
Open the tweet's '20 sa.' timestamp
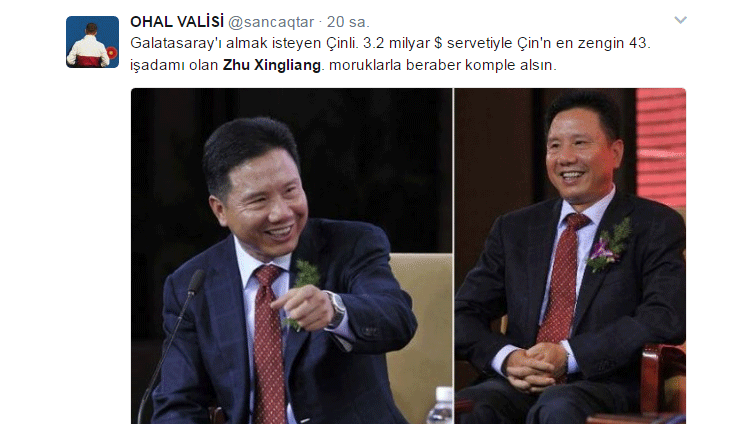(348, 22)
